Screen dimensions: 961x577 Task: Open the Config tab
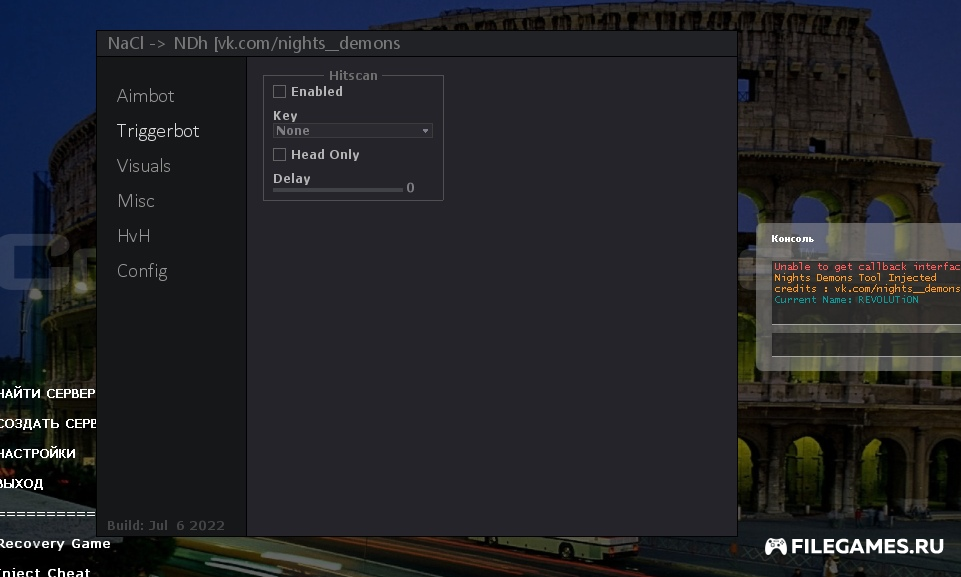(142, 271)
